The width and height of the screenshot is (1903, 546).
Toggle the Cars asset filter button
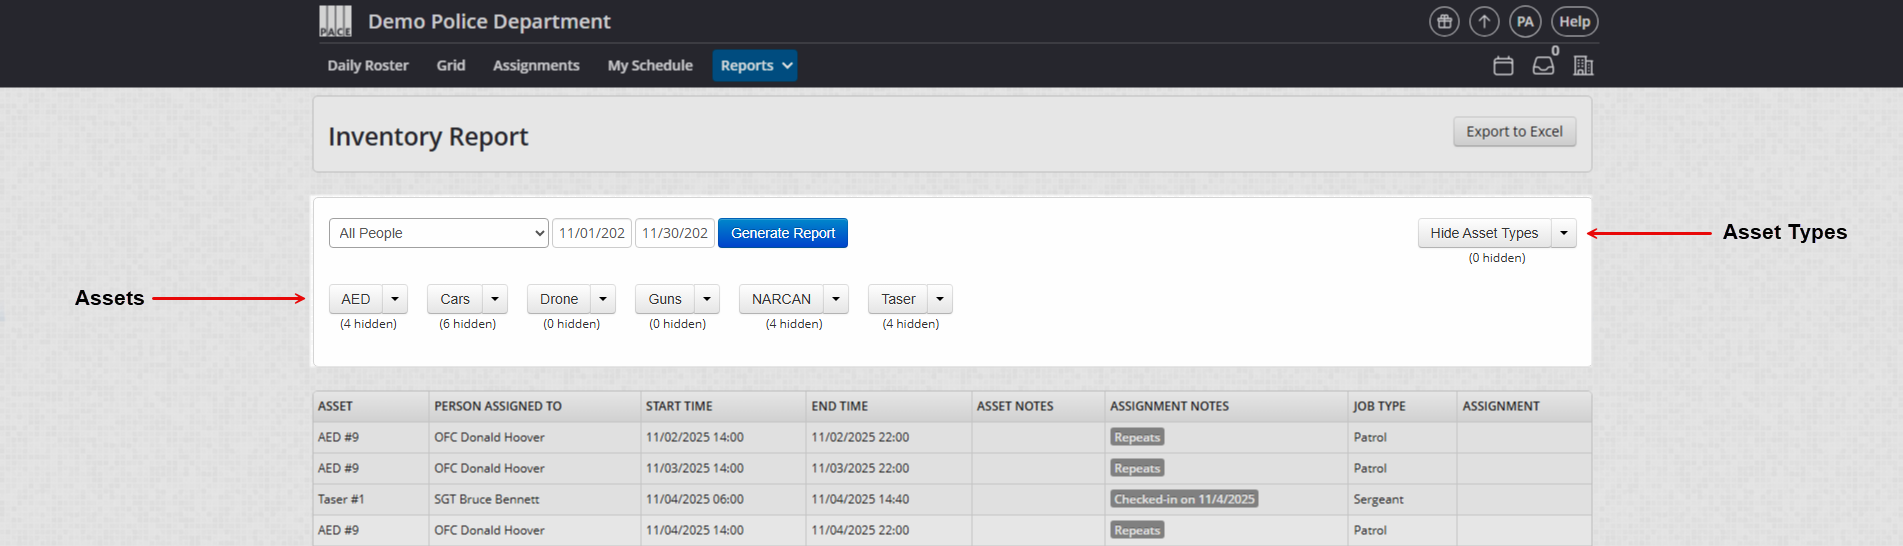[x=455, y=299]
